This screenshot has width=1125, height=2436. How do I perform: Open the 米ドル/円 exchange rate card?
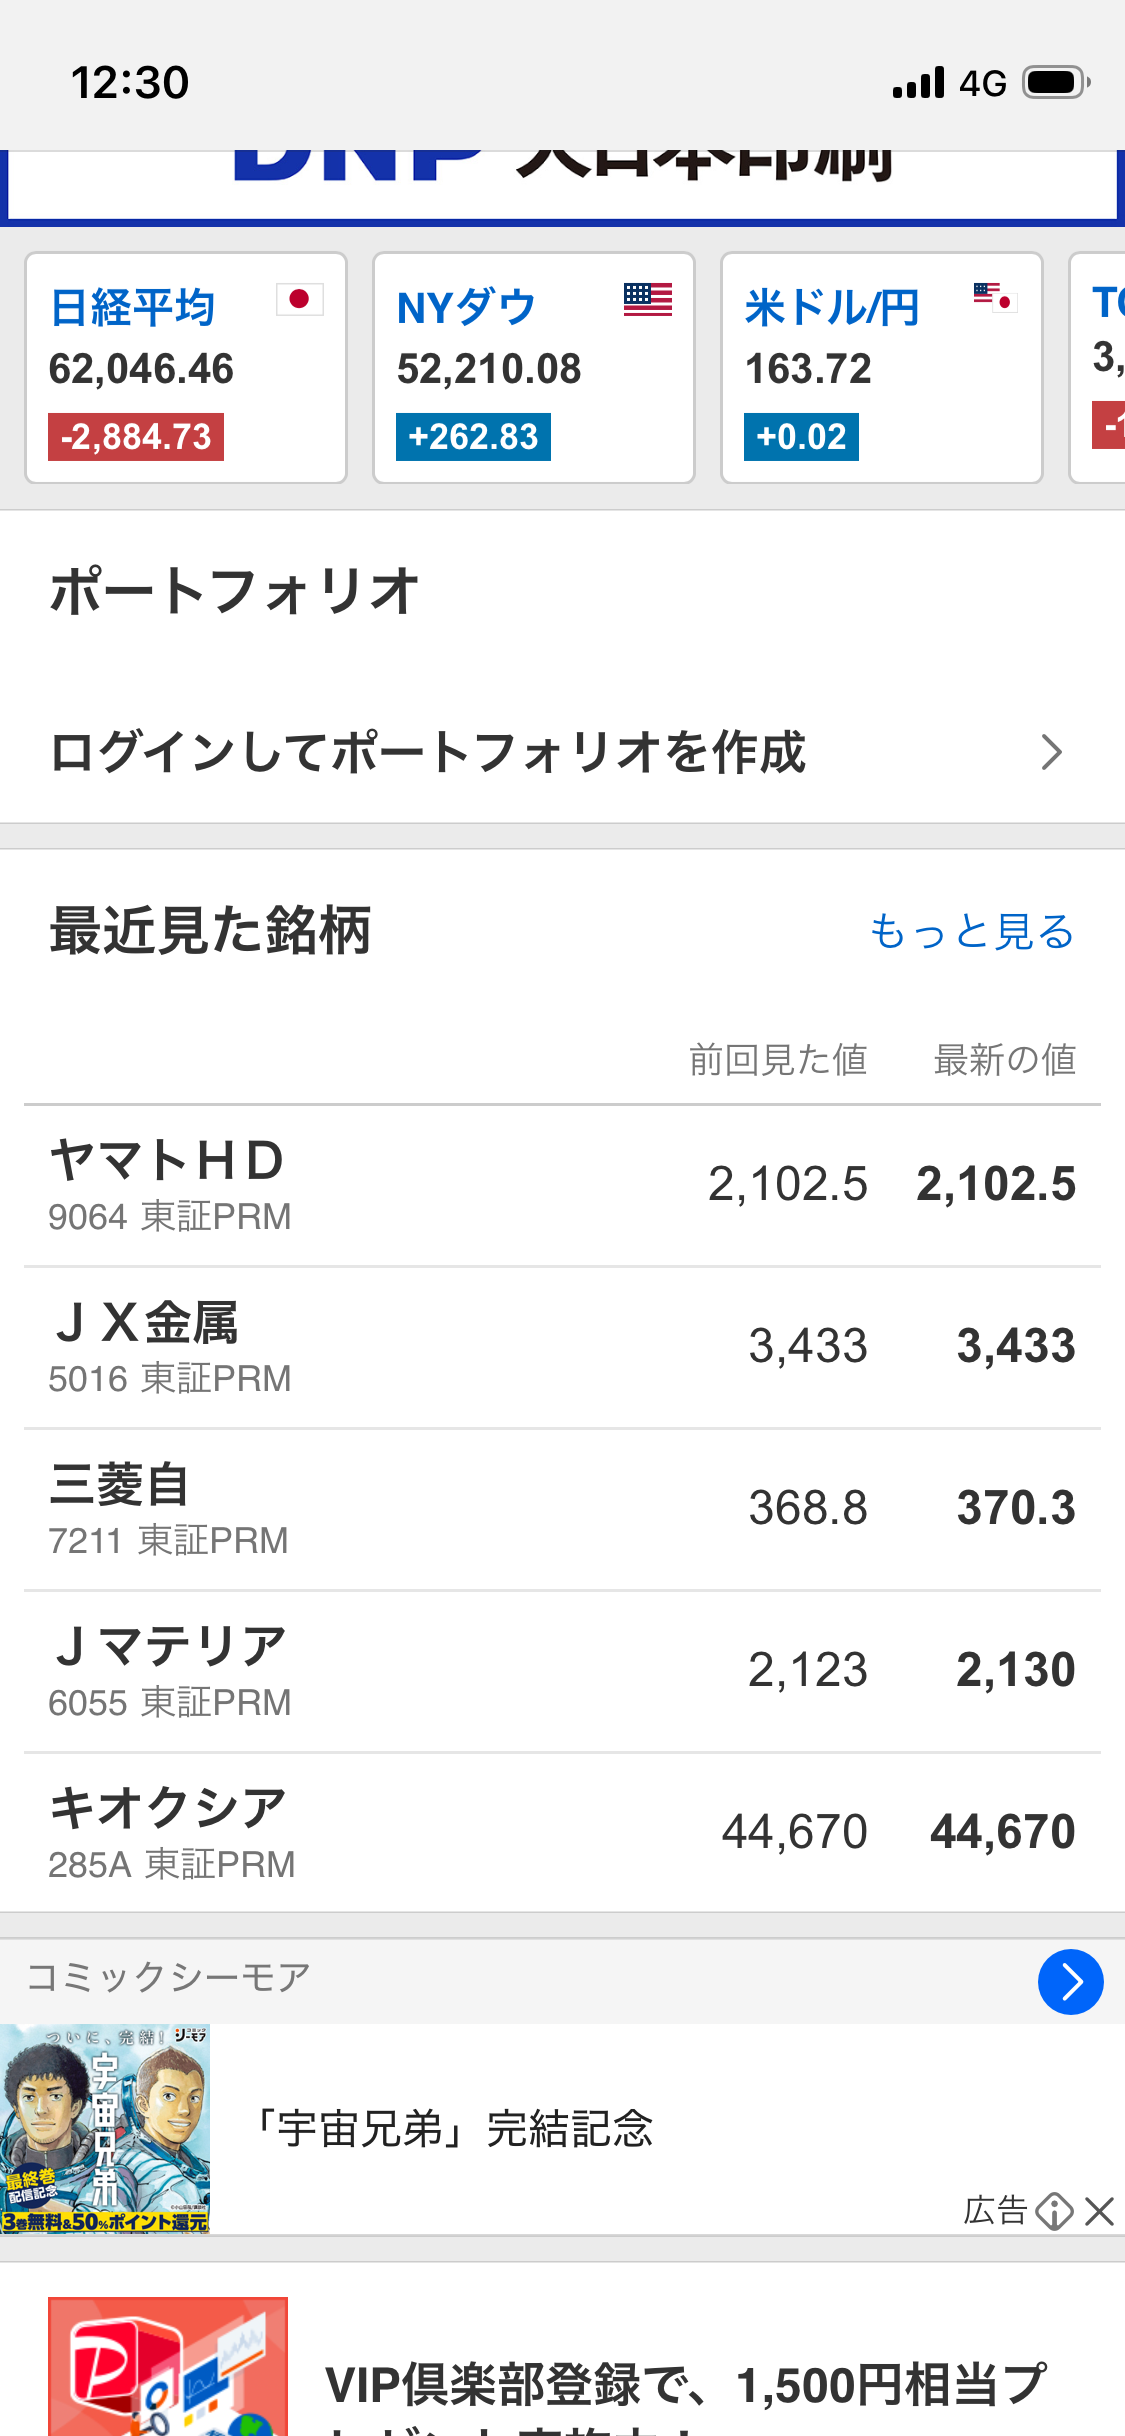click(x=882, y=368)
